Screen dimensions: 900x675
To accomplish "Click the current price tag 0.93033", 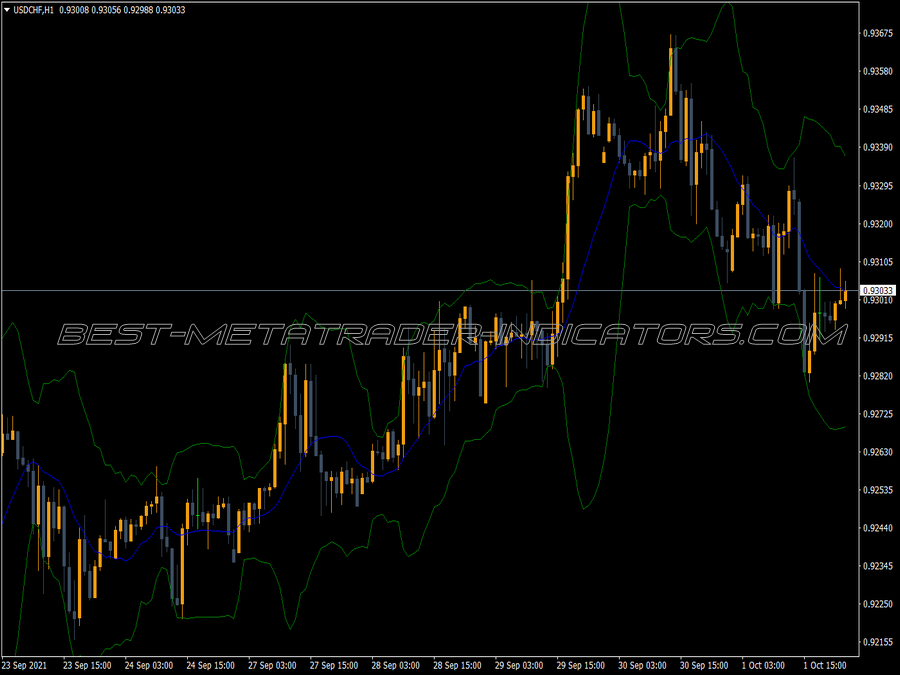I will click(878, 290).
